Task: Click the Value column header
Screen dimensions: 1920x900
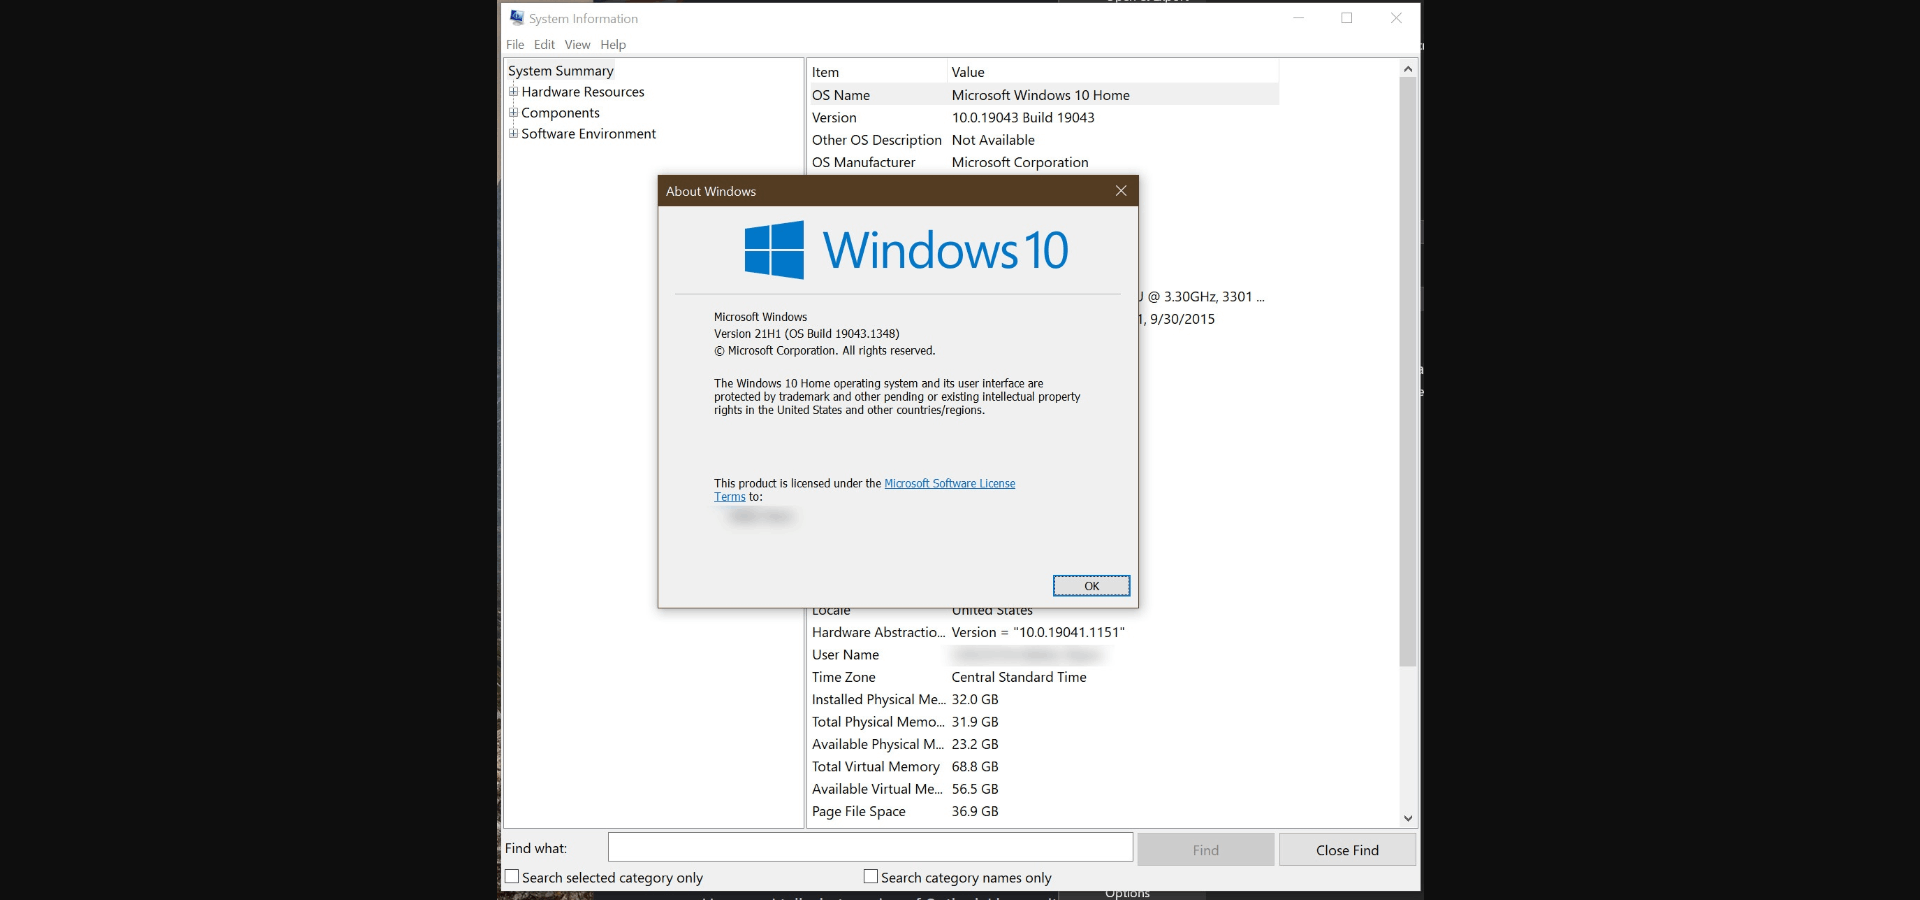Action: coord(1112,72)
